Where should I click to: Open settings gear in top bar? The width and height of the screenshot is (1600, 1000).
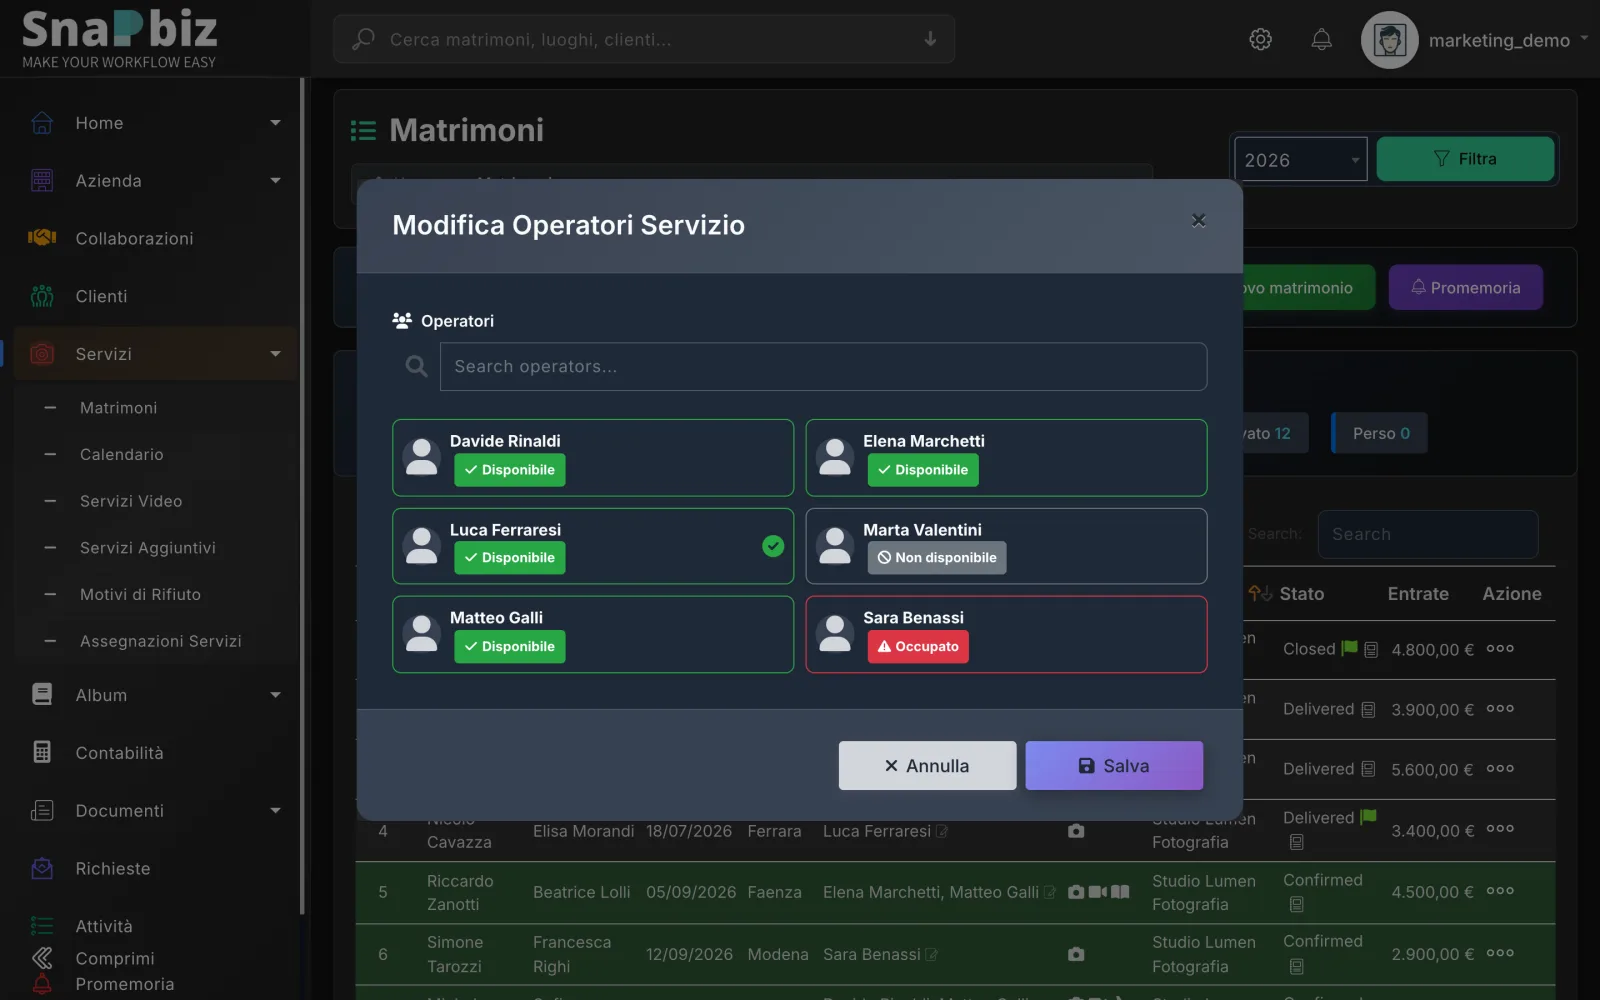(1260, 39)
